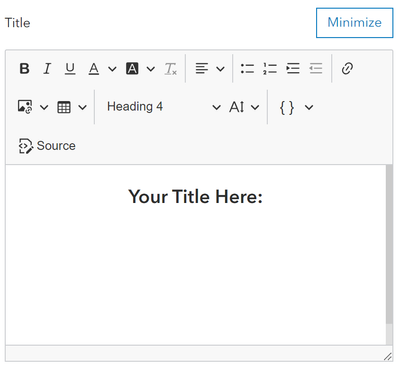Increase indent of paragraph
400x369 pixels.
(x=293, y=69)
